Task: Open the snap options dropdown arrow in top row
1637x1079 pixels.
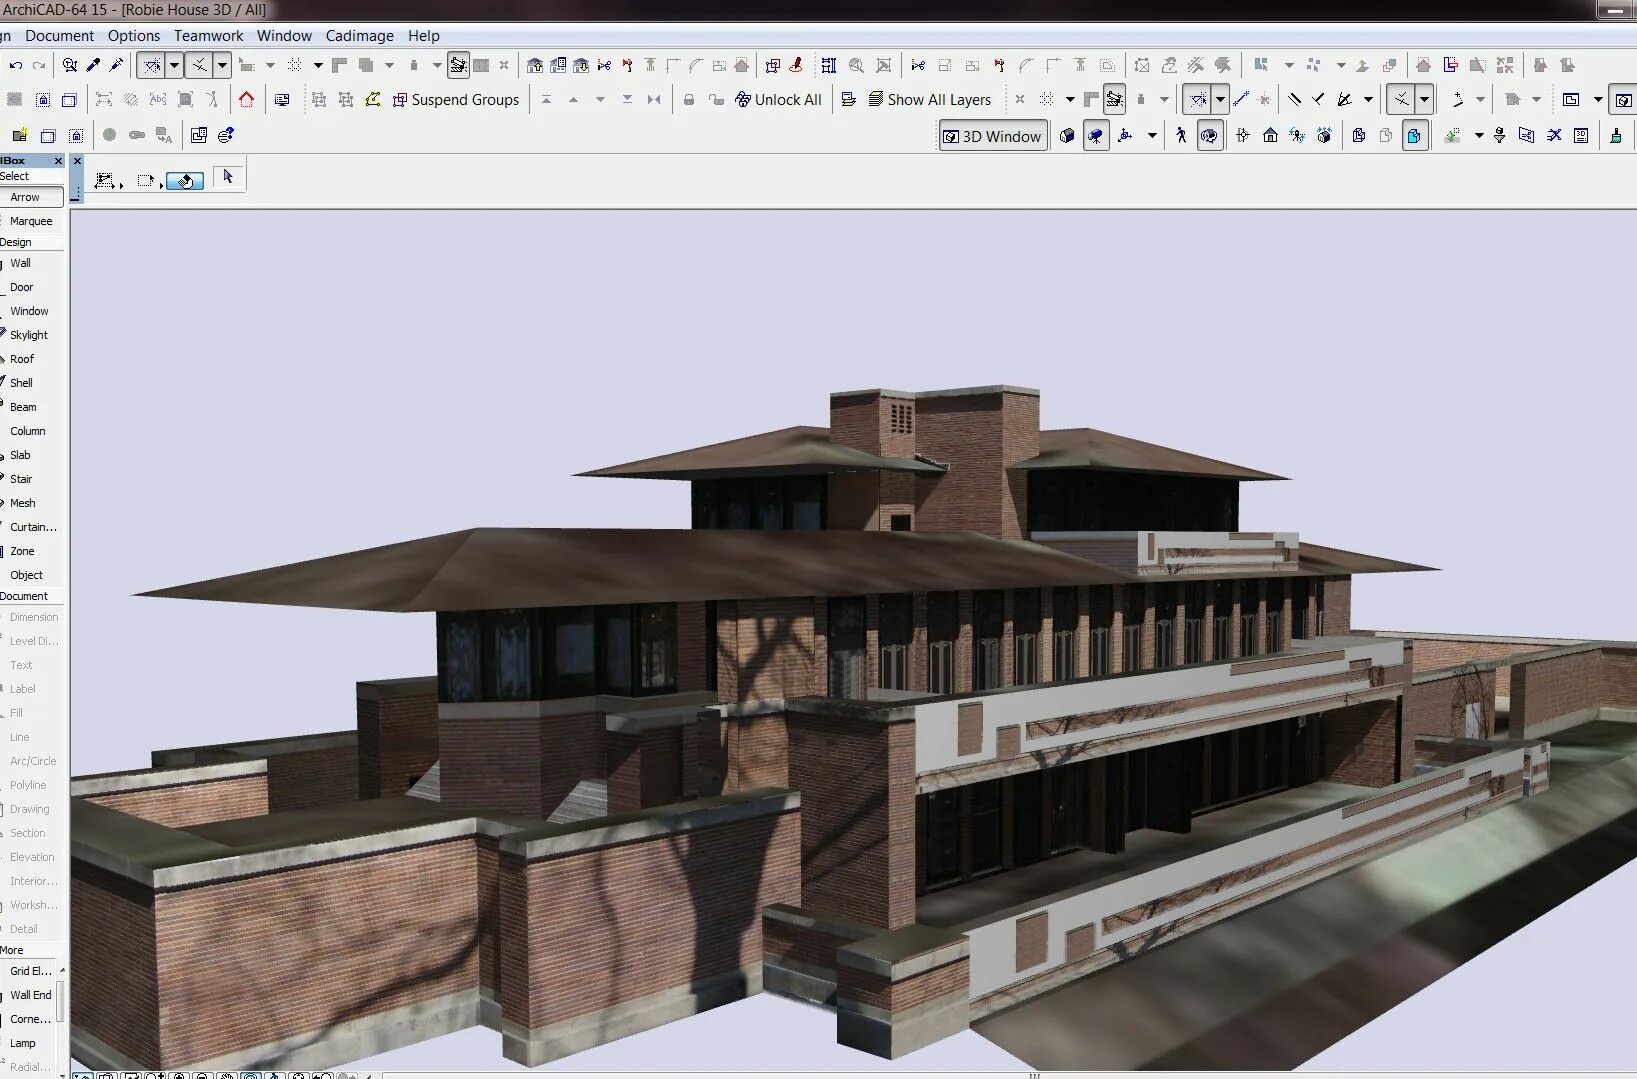Action: (x=222, y=65)
